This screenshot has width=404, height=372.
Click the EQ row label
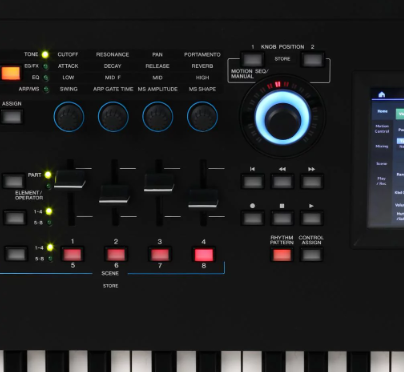36,77
